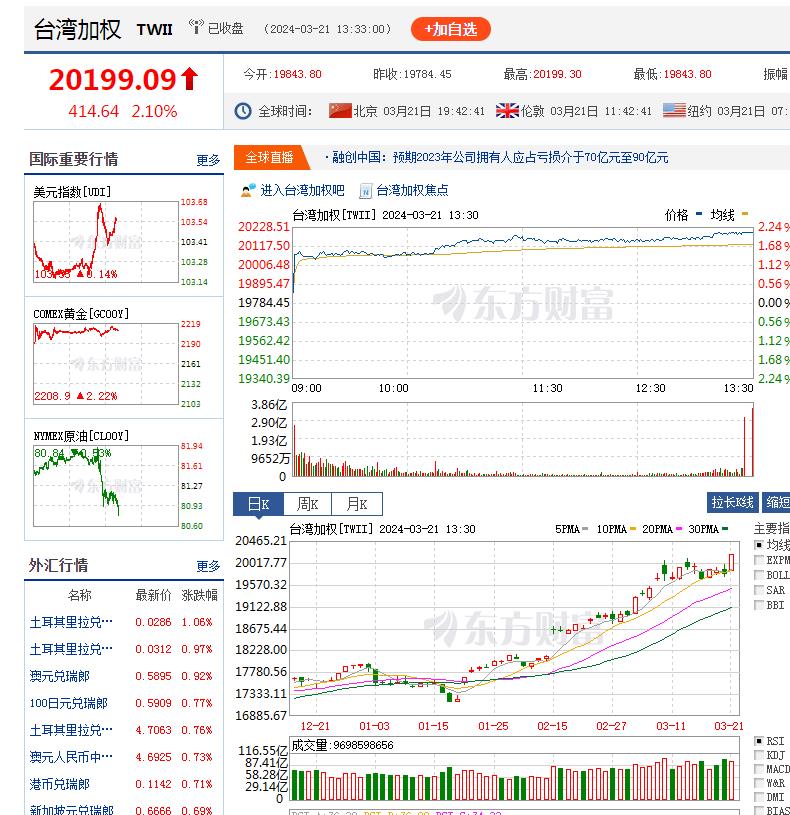This screenshot has width=790, height=815.
Task: Click the +加自选 button
Action: click(451, 29)
